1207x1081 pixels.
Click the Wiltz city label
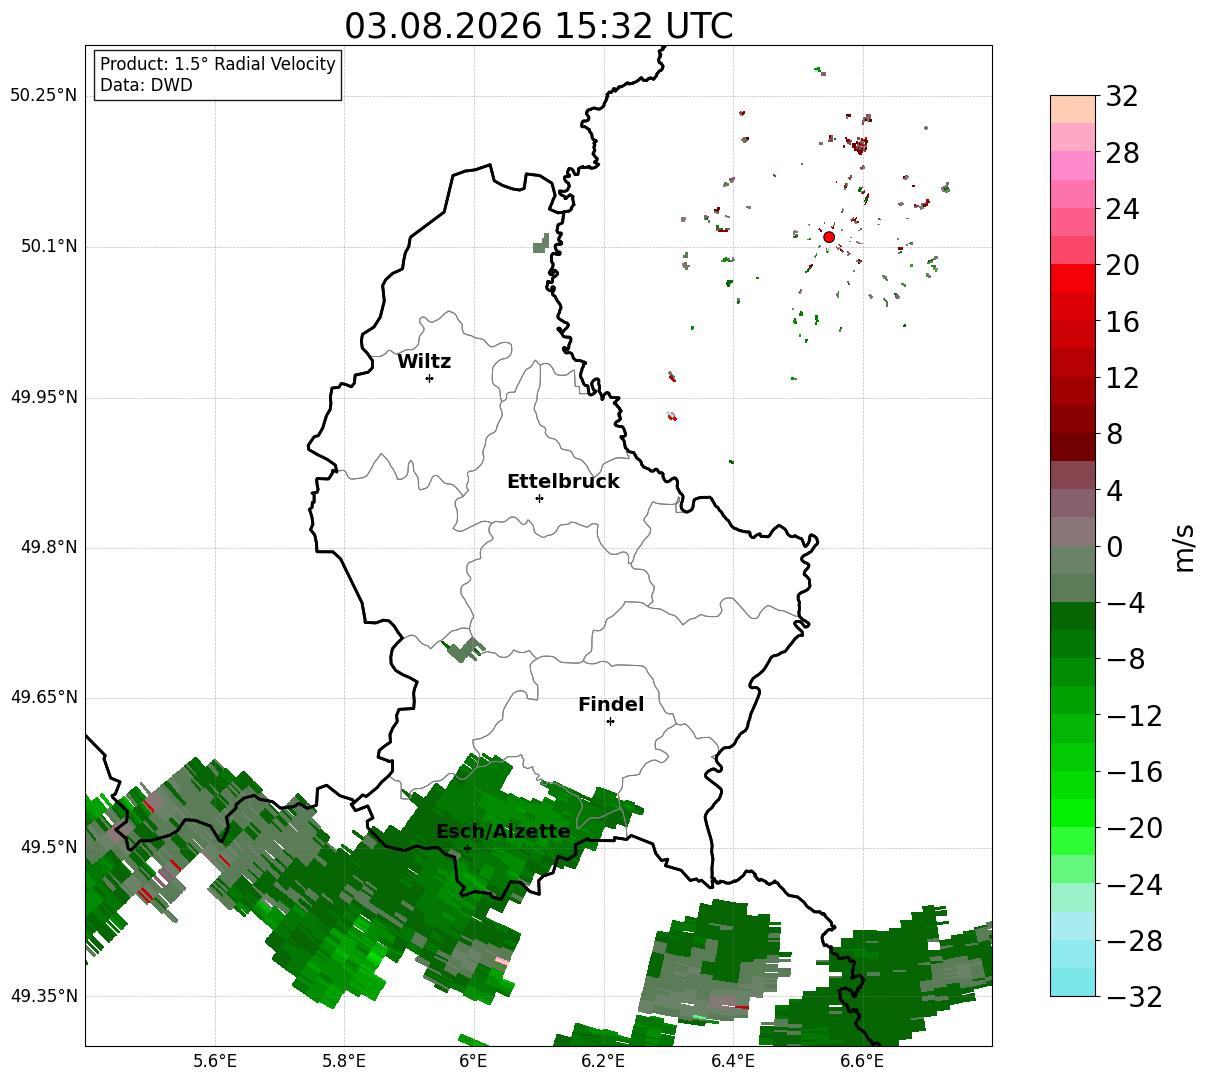click(424, 362)
